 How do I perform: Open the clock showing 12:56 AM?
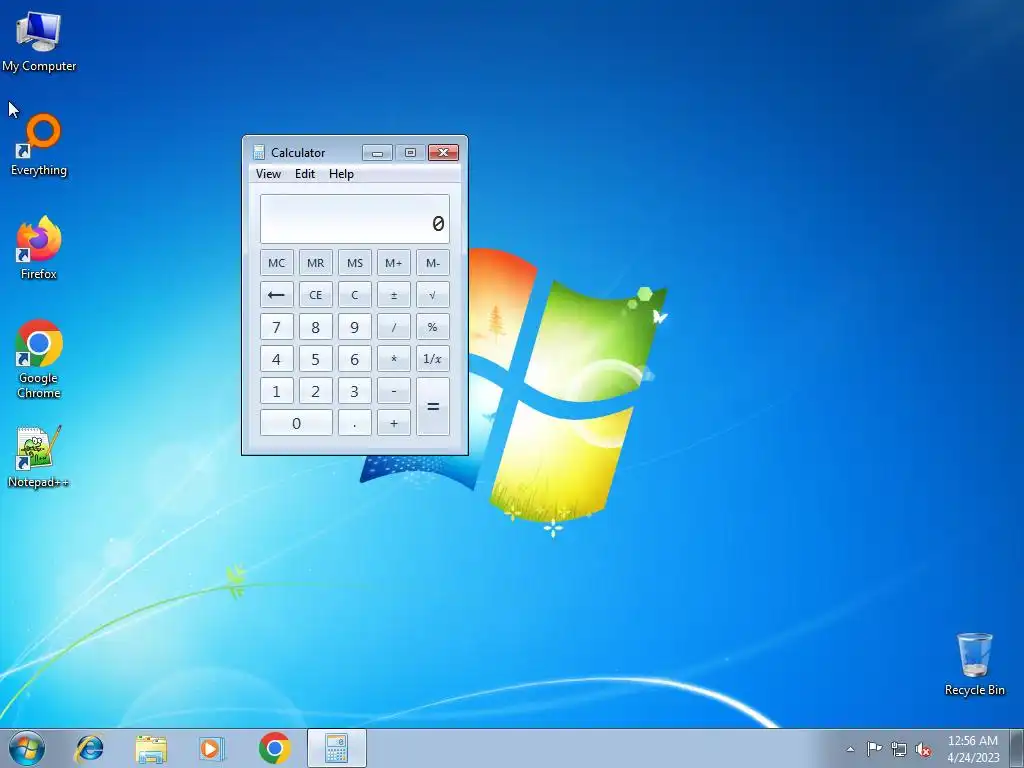pos(973,749)
